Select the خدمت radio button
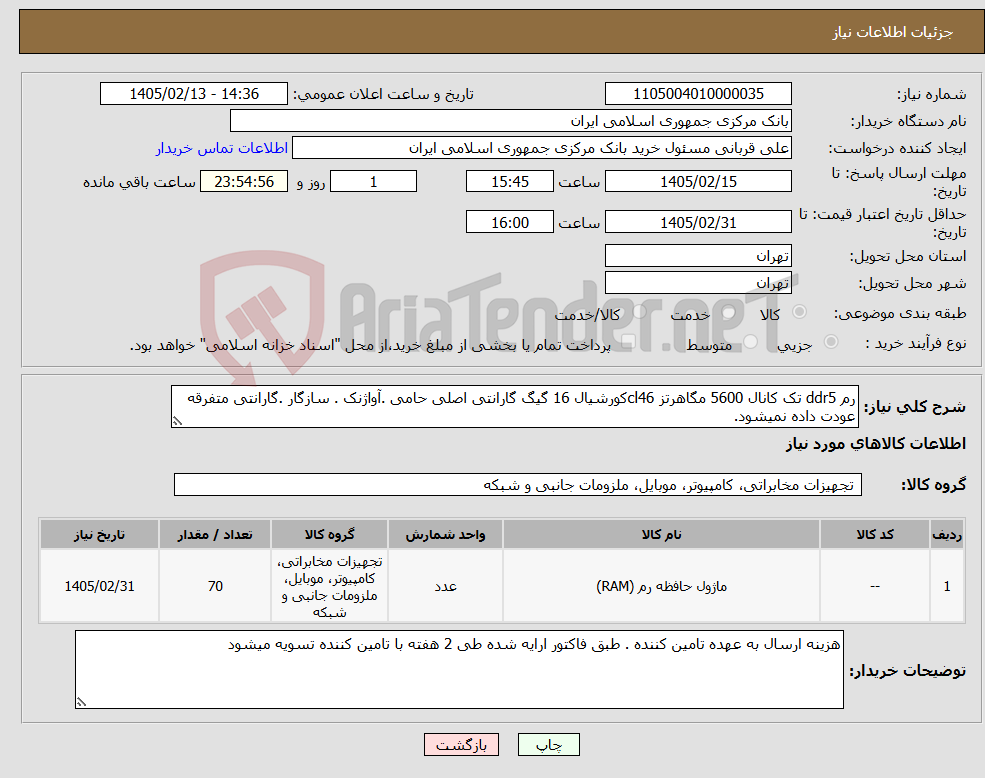Image resolution: width=985 pixels, height=778 pixels. pyautogui.click(x=729, y=312)
